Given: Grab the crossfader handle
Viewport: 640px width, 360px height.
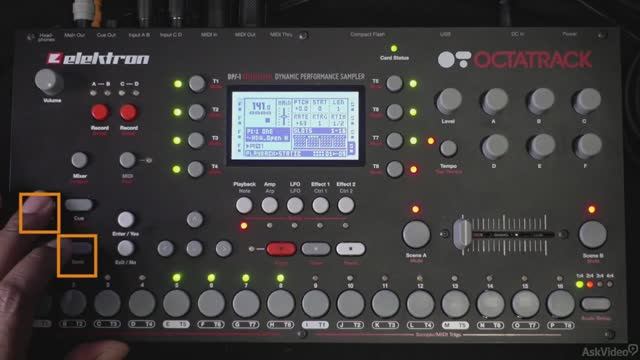Looking at the screenshot, I should (462, 235).
